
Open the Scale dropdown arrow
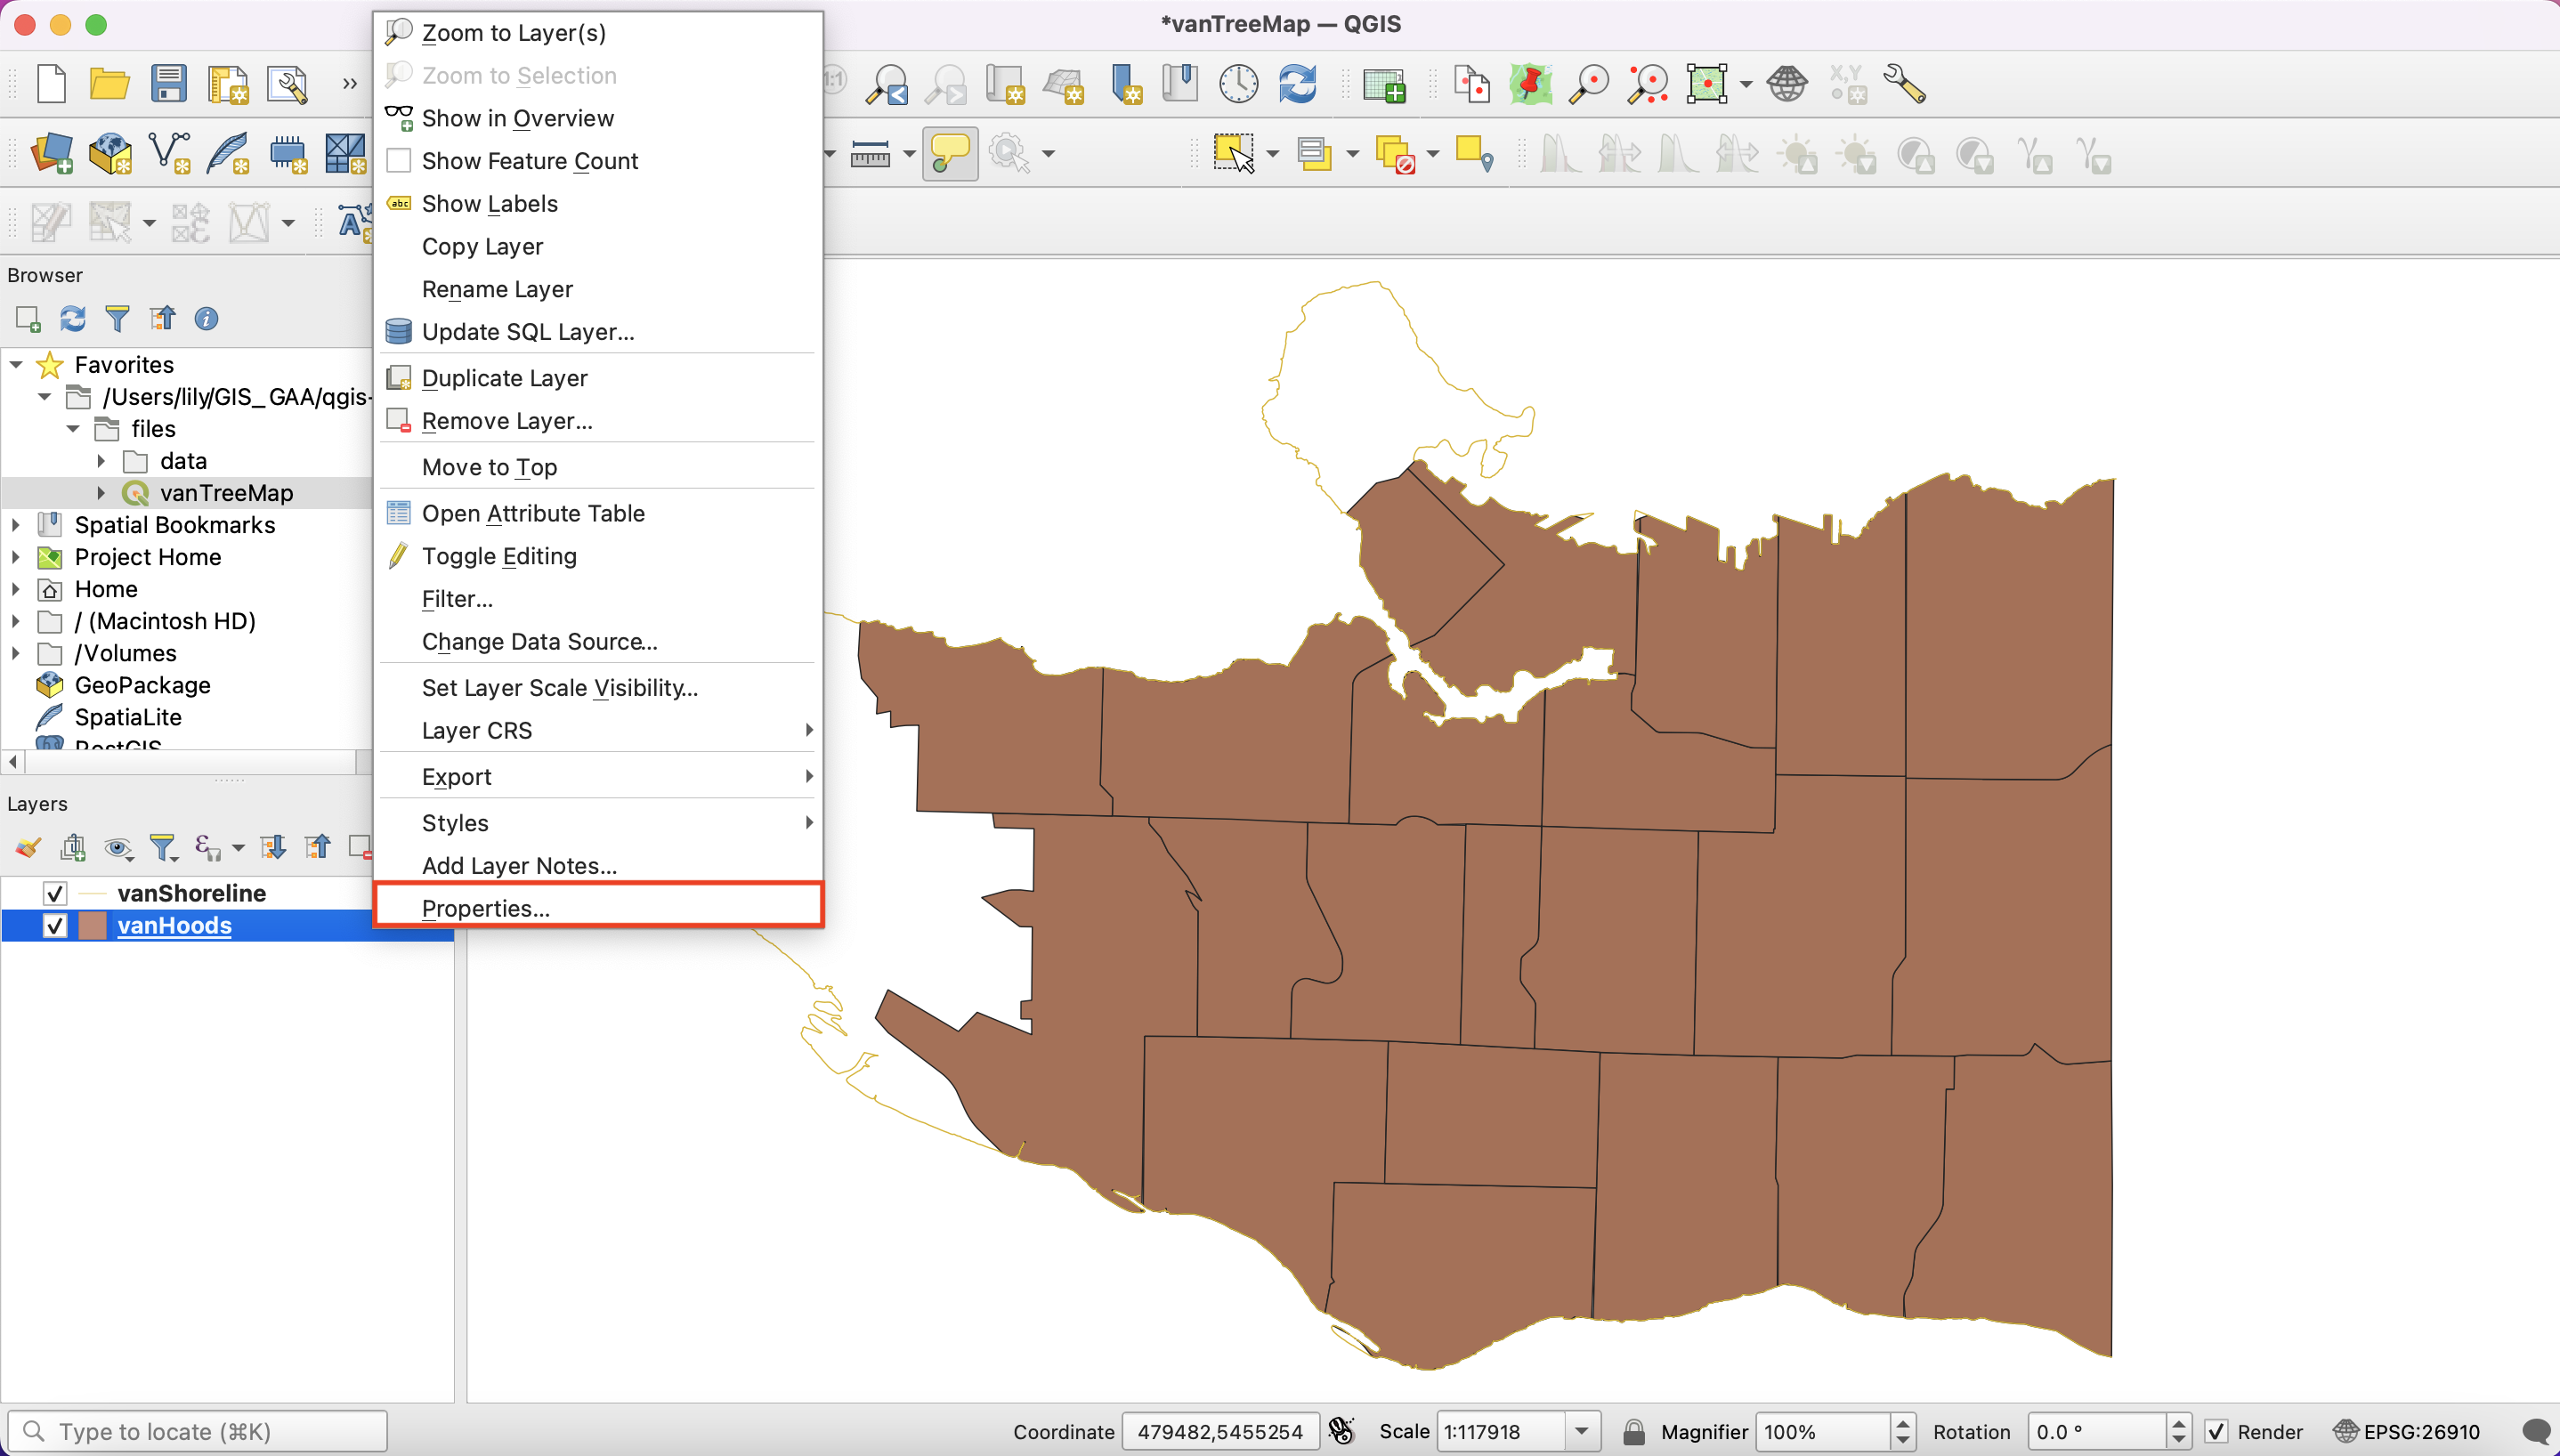click(x=1582, y=1432)
